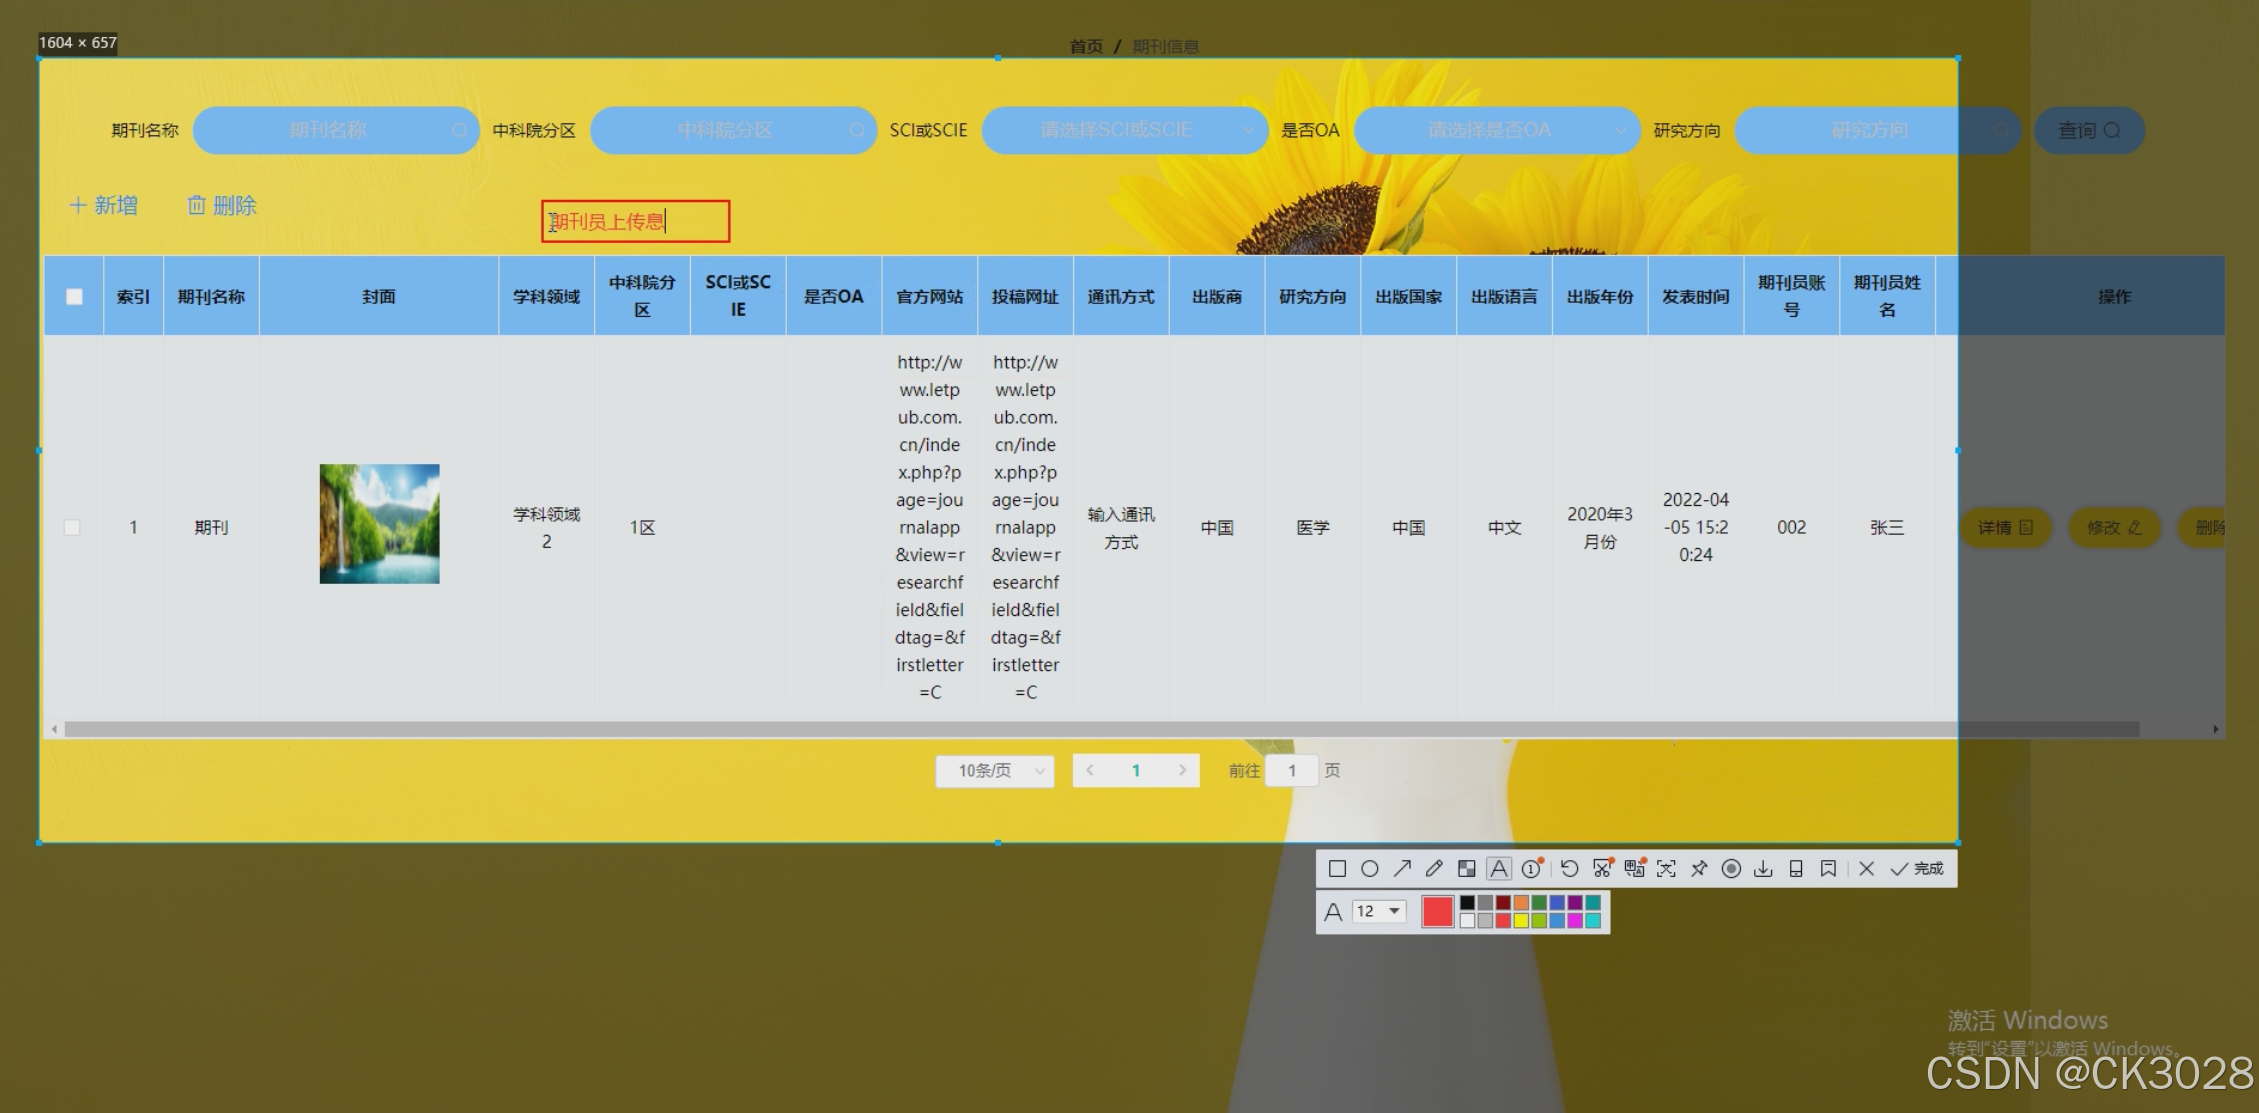Choose the arrow drawing tool
This screenshot has width=2259, height=1113.
tap(1402, 869)
